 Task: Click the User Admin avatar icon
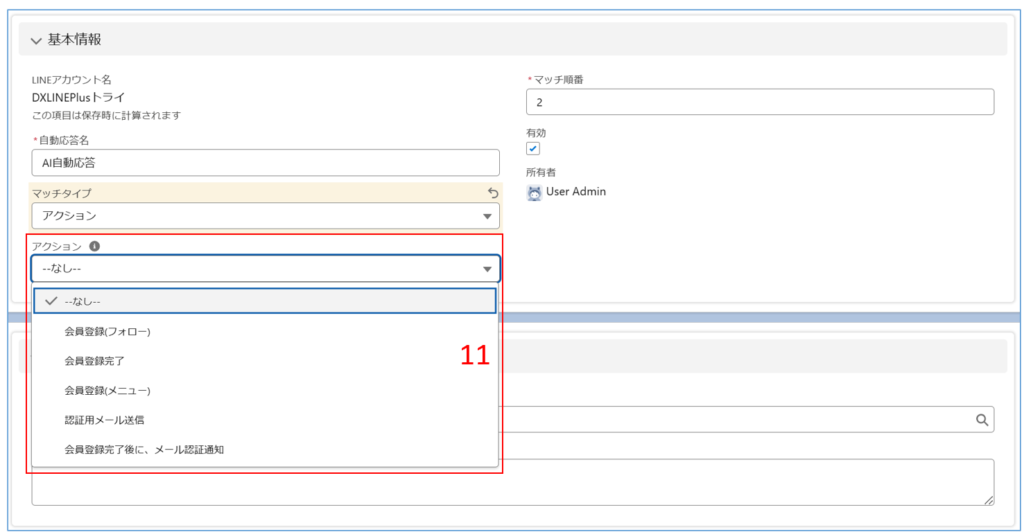coord(534,192)
